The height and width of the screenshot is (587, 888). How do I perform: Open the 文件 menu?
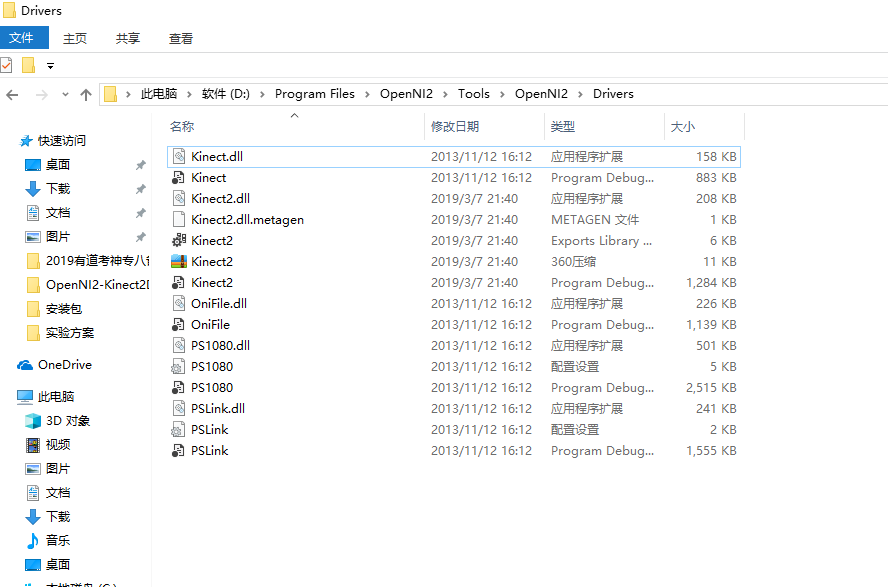pos(24,38)
